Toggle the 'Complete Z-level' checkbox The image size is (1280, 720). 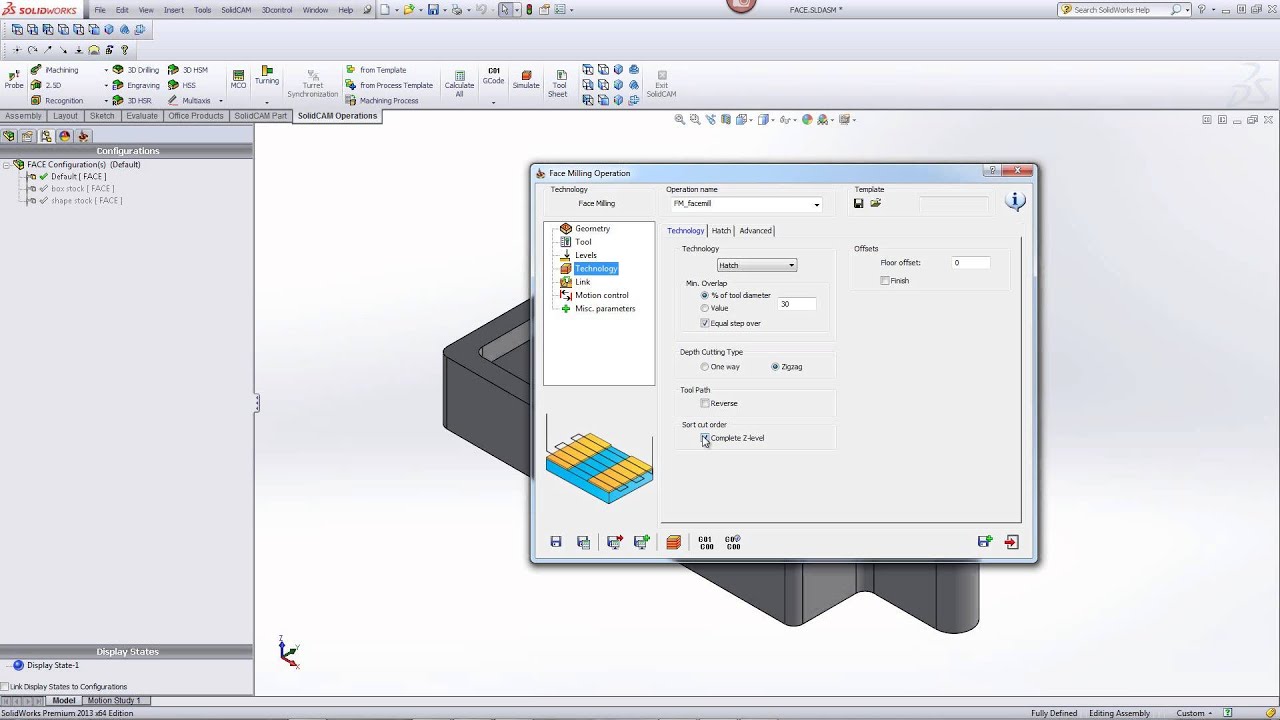tap(705, 438)
